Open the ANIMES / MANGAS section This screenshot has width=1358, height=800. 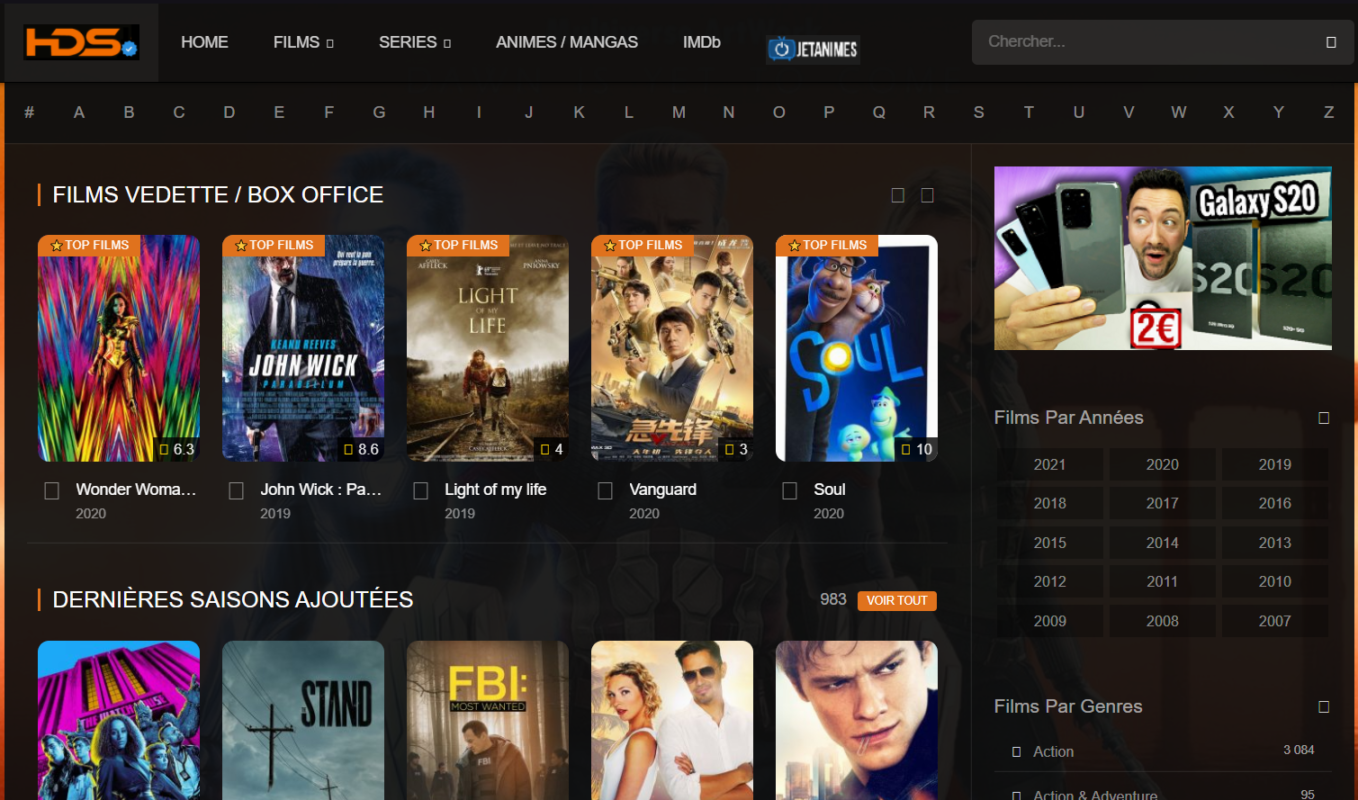click(x=567, y=42)
